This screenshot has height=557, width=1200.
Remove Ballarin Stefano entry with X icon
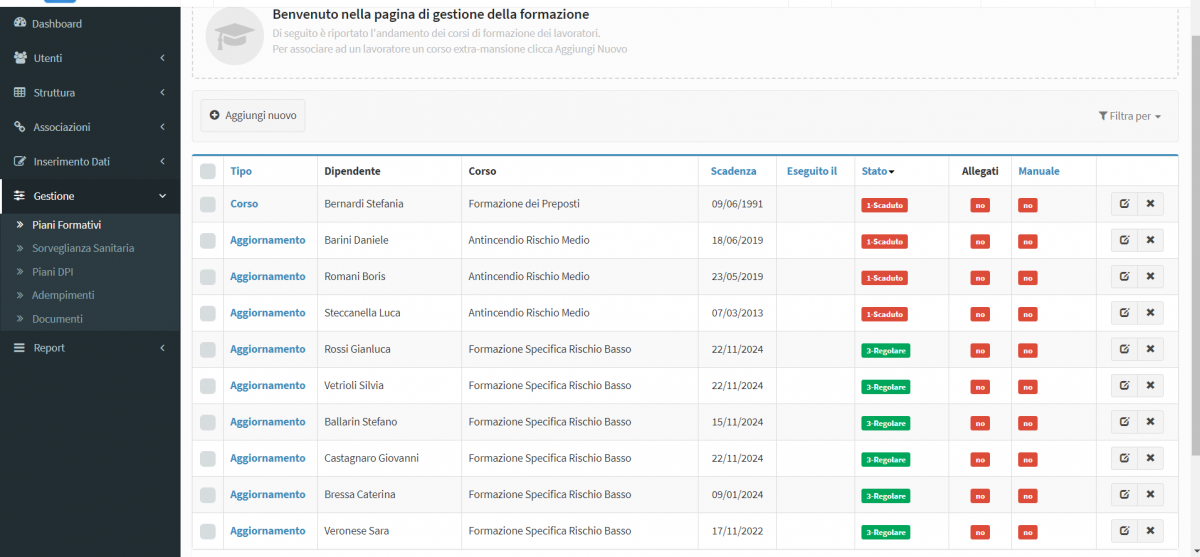tap(1150, 422)
